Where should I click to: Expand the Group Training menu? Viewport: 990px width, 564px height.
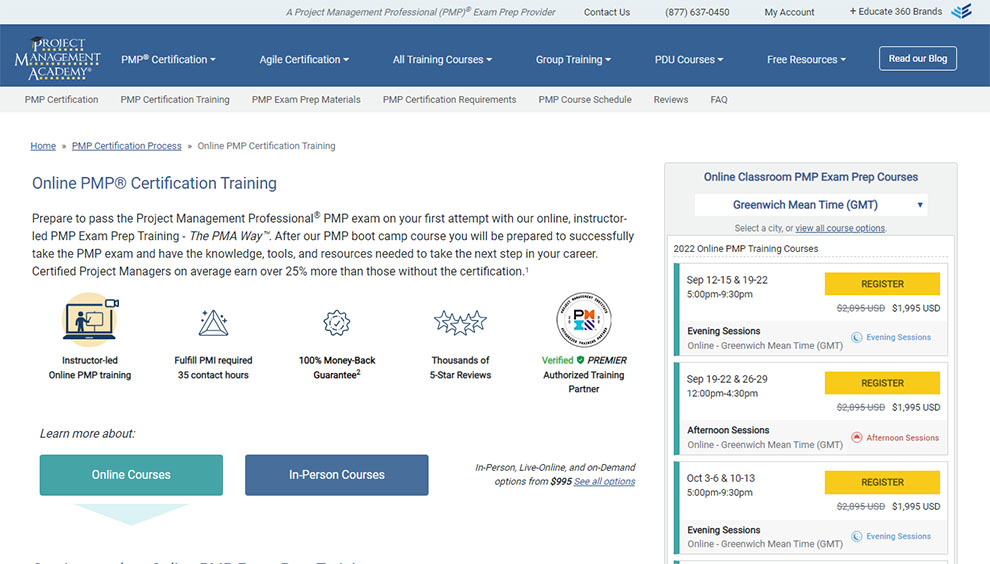(x=573, y=59)
